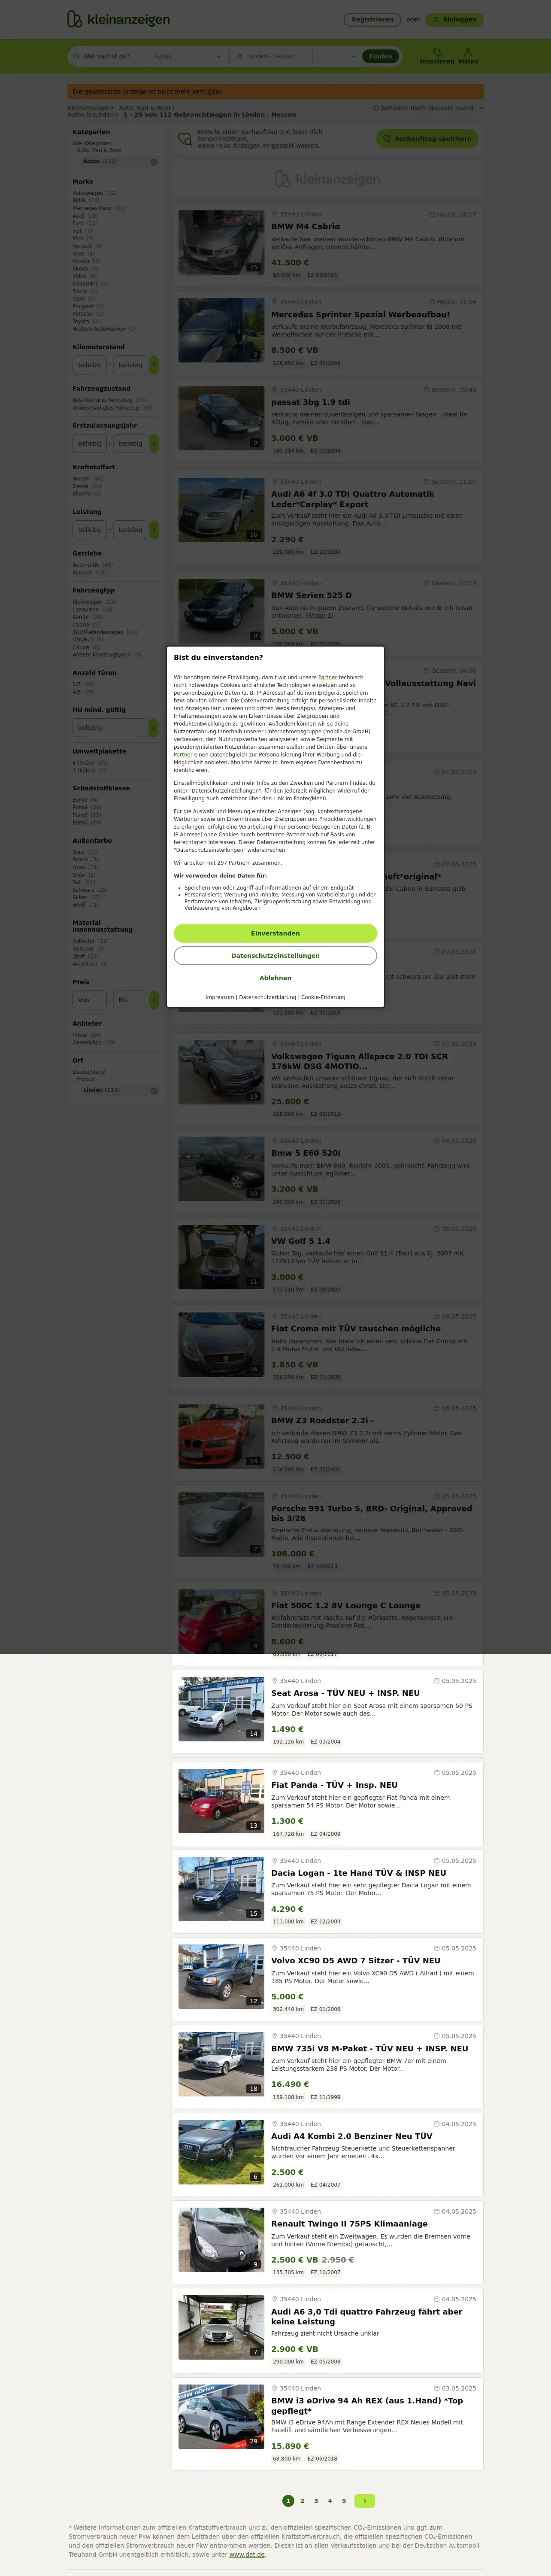Image resolution: width=551 pixels, height=2576 pixels.
Task: Click the kleinanzeigen banner logo above listings
Action: tap(327, 179)
